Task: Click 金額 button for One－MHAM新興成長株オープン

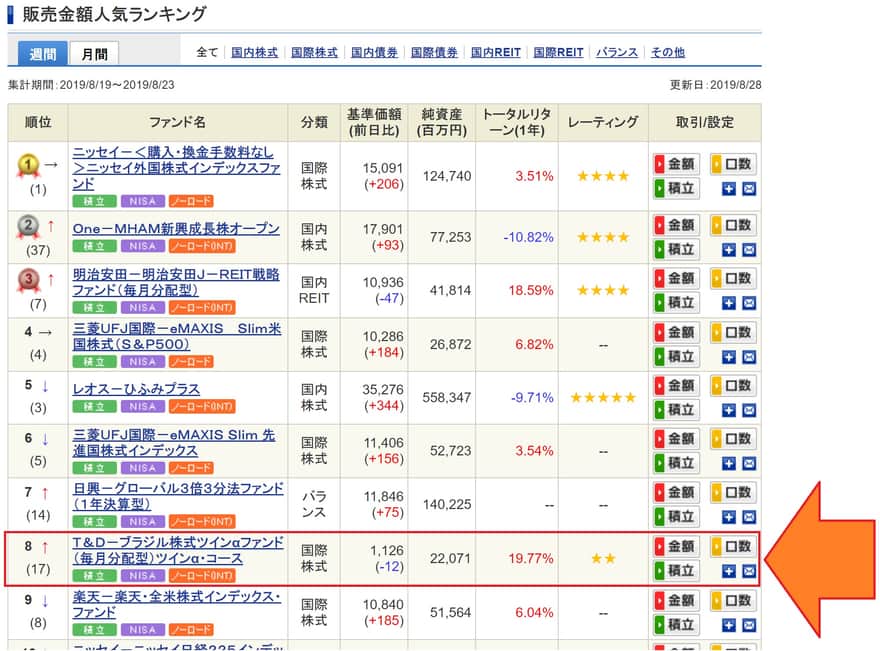Action: click(676, 225)
